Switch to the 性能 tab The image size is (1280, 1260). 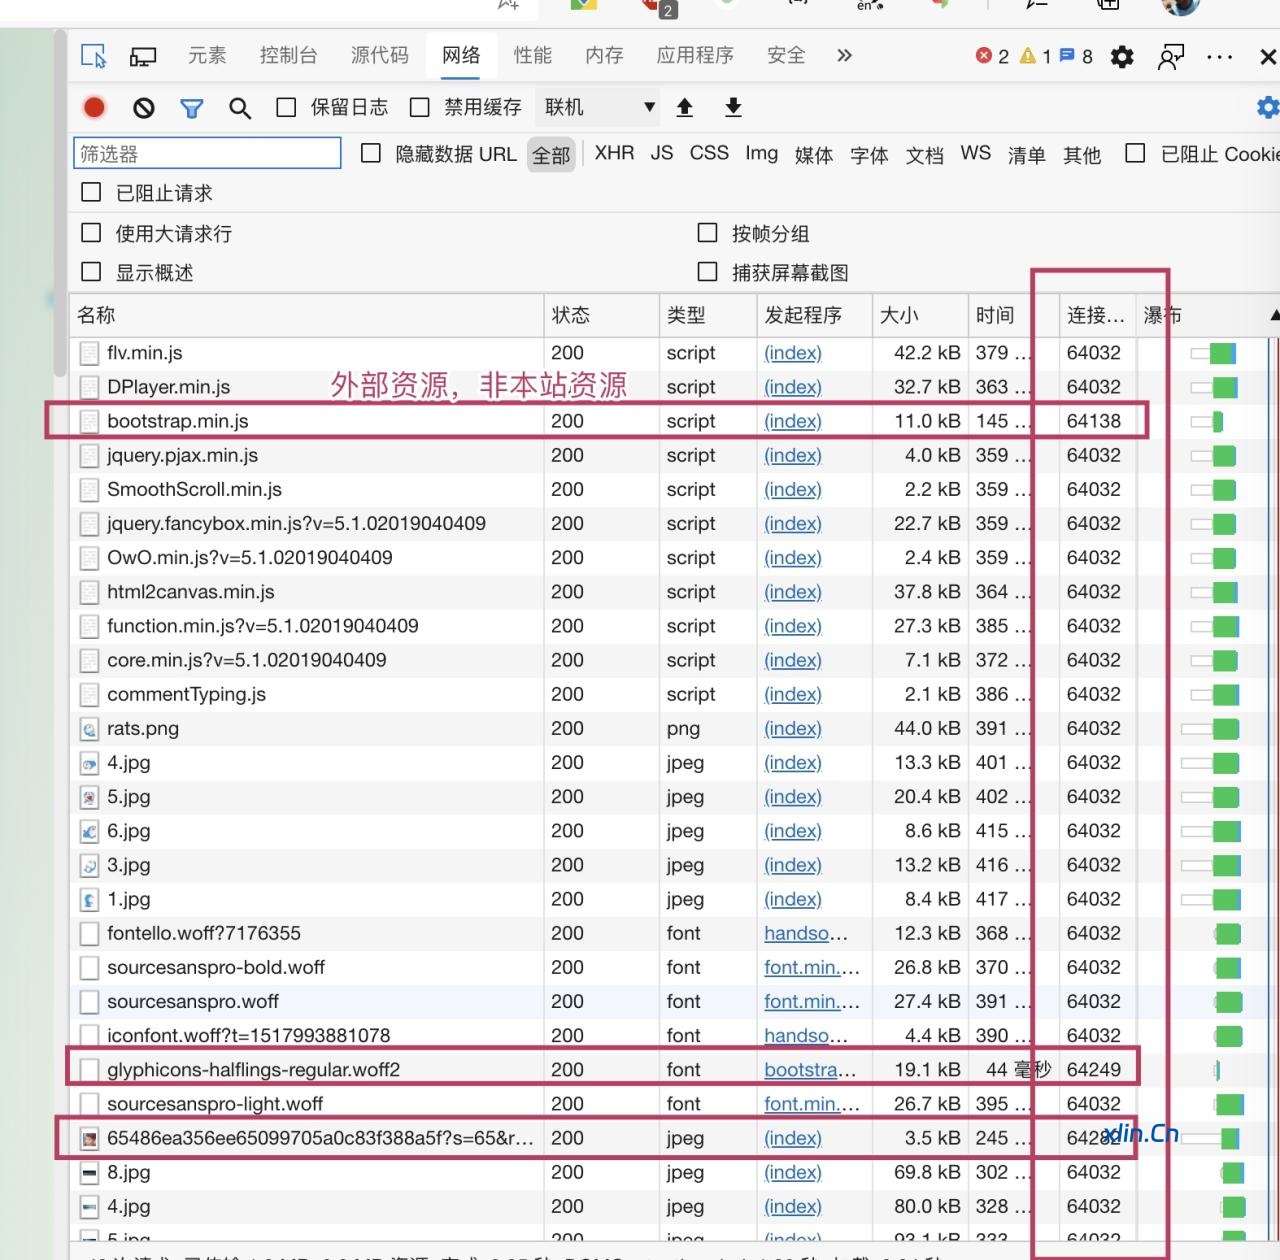click(x=532, y=56)
